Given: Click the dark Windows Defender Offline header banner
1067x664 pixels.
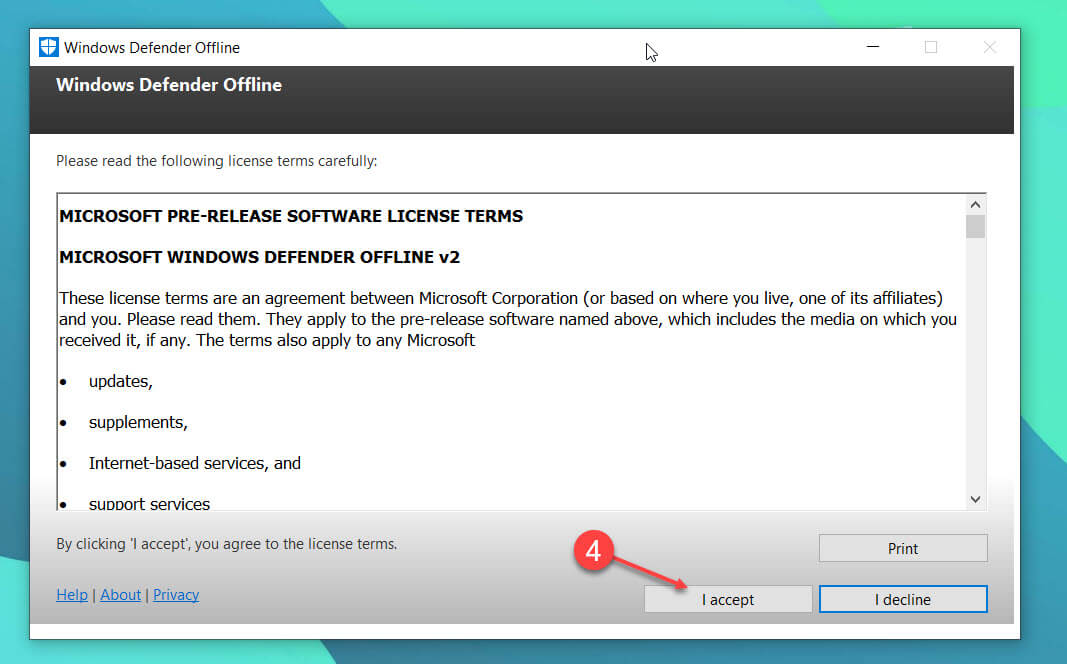Looking at the screenshot, I should pyautogui.click(x=520, y=100).
